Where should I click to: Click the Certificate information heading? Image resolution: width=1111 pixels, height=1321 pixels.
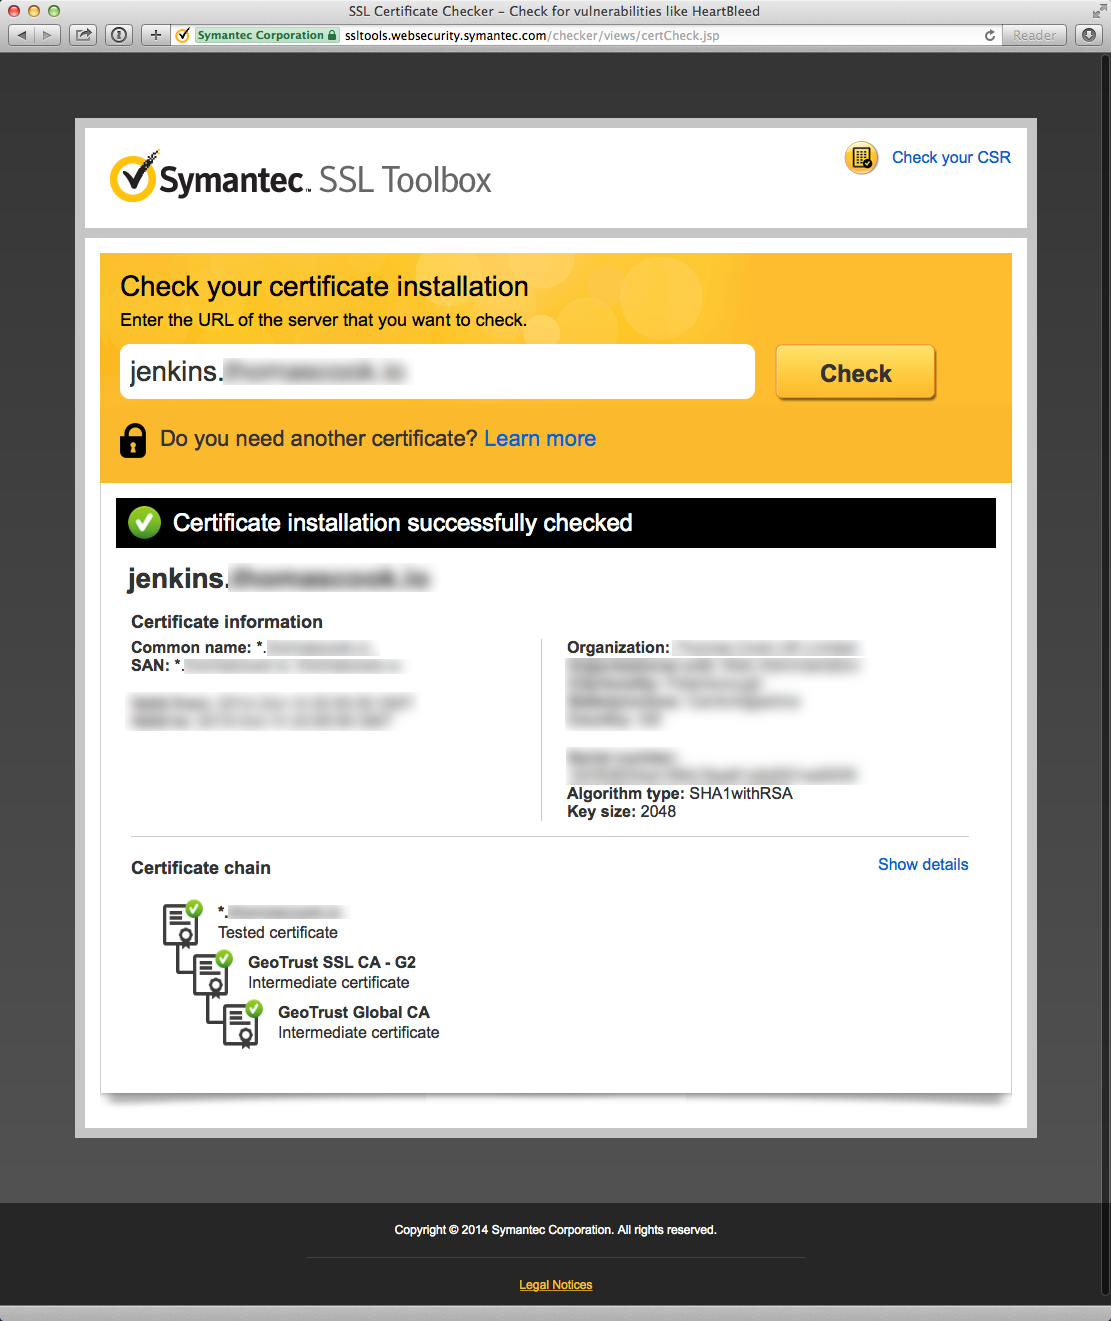pyautogui.click(x=227, y=622)
